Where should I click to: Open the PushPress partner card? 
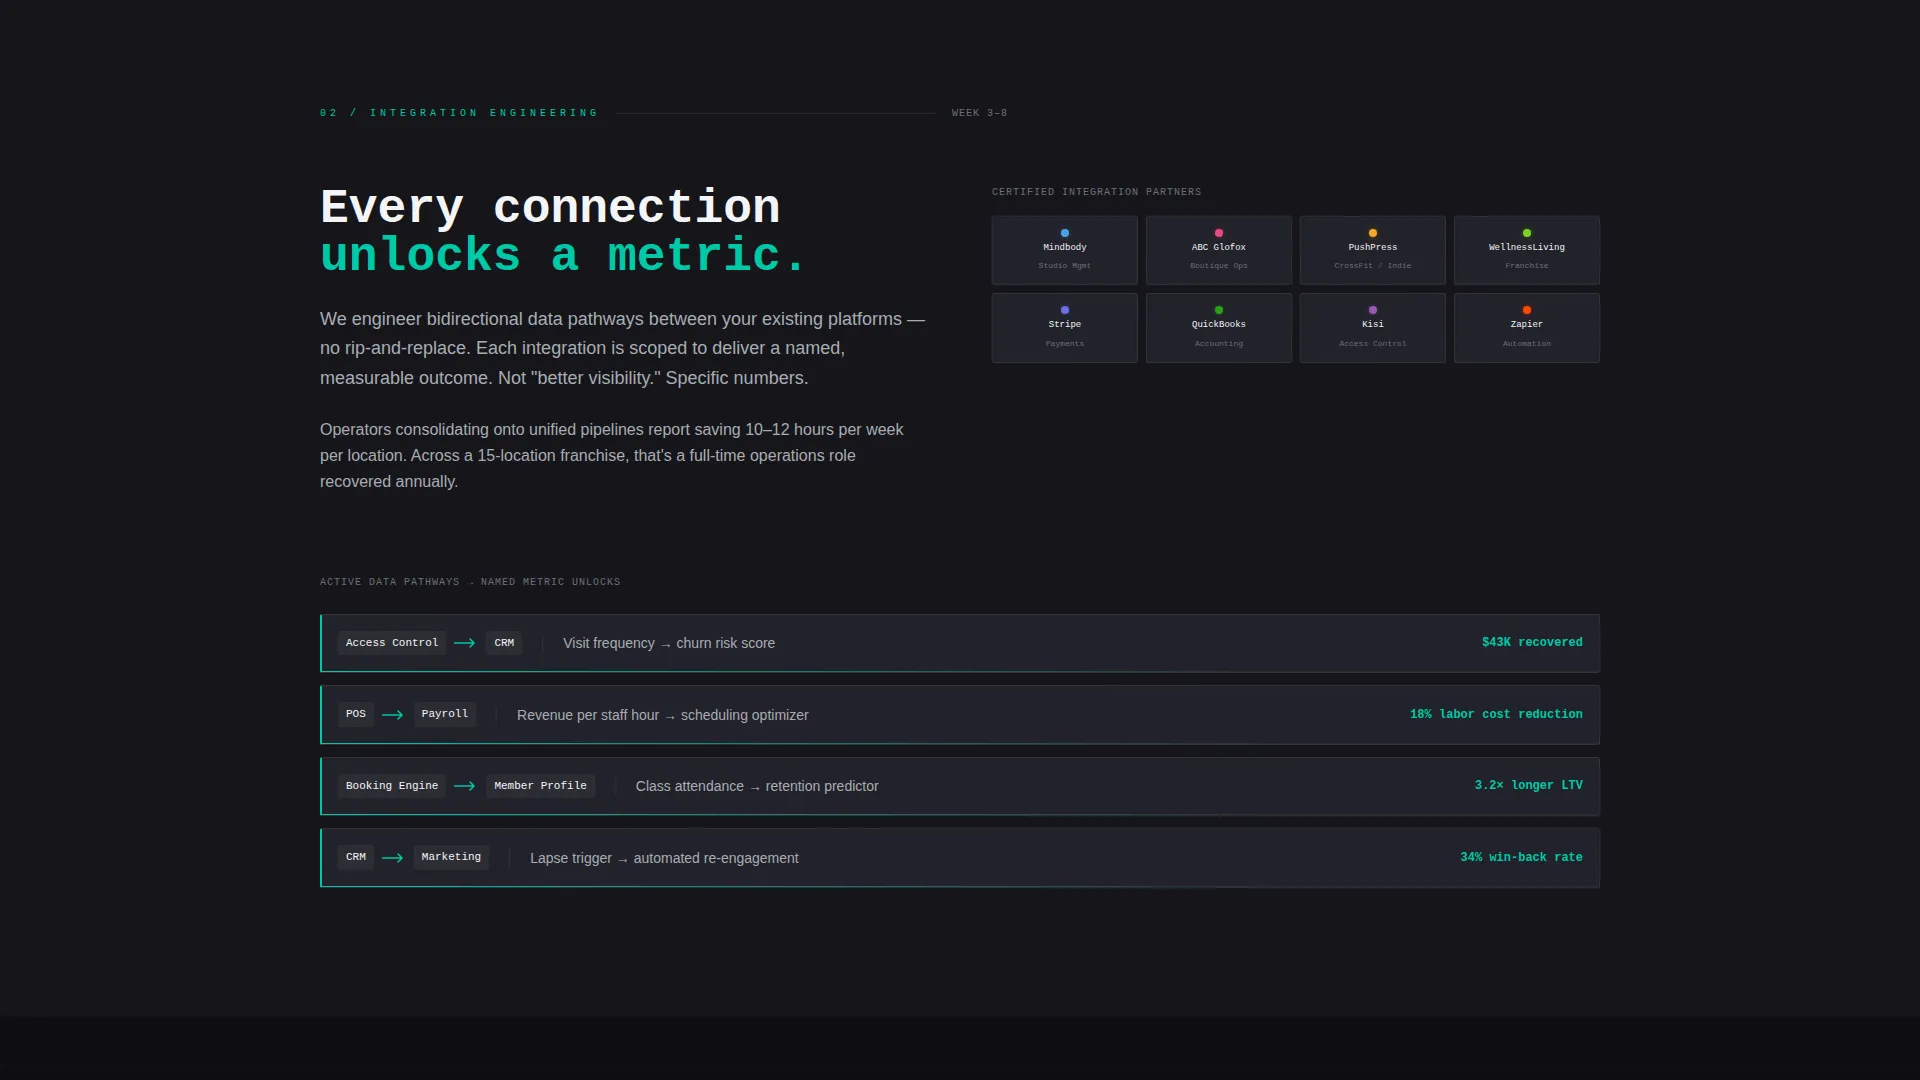(x=1372, y=250)
